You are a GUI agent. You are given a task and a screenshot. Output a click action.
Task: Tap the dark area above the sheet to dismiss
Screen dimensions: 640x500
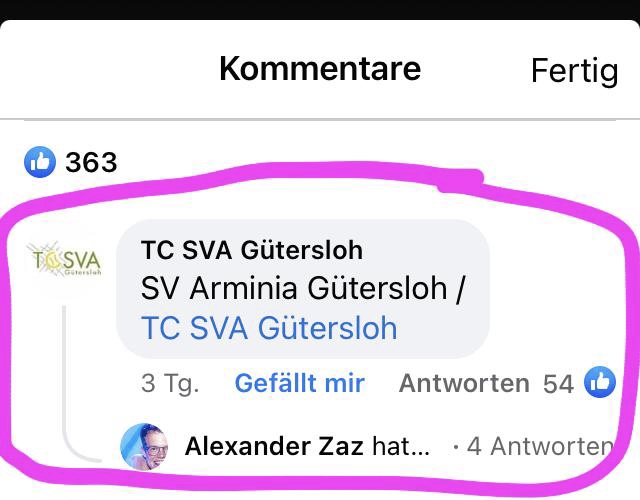click(x=320, y=9)
